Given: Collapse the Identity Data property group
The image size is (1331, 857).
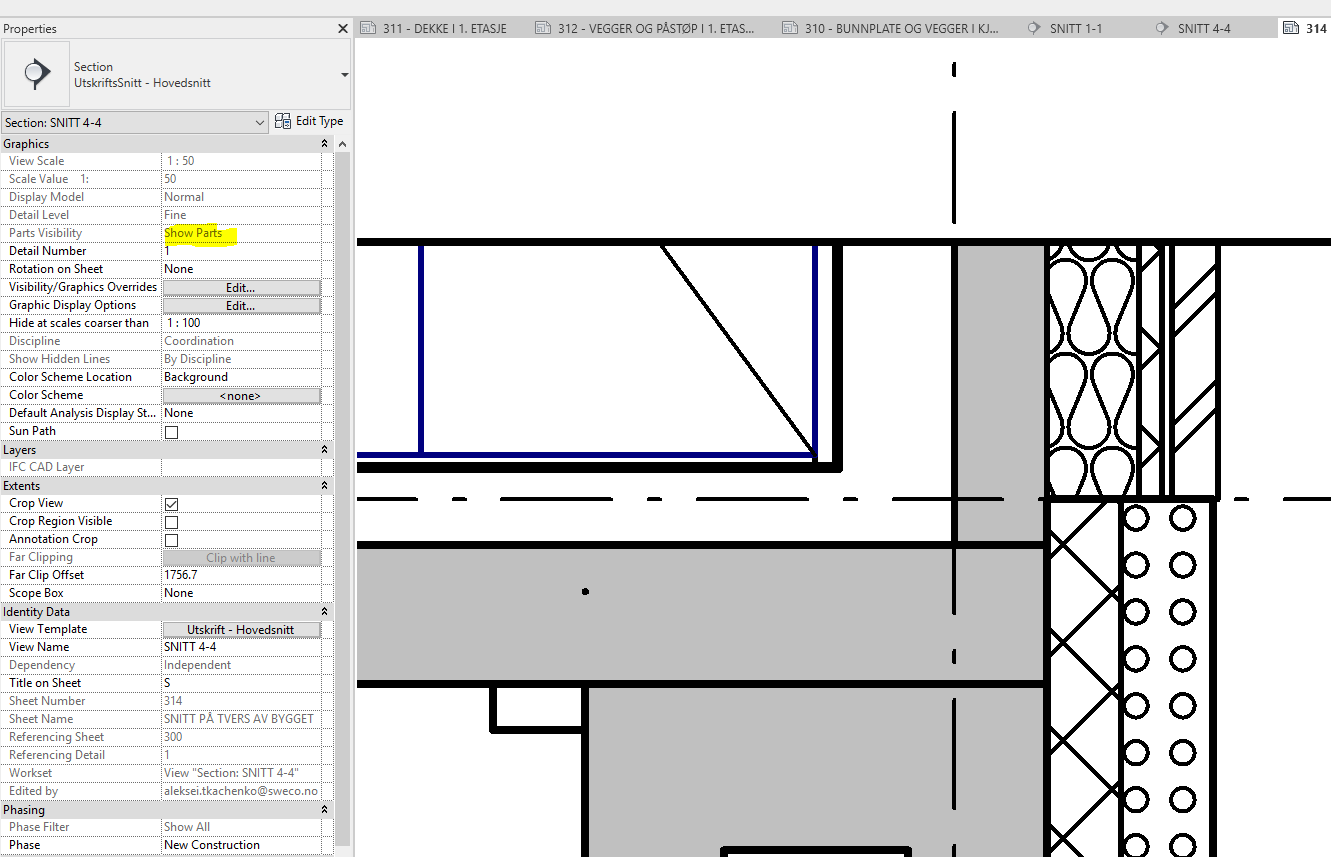Looking at the screenshot, I should click(324, 611).
